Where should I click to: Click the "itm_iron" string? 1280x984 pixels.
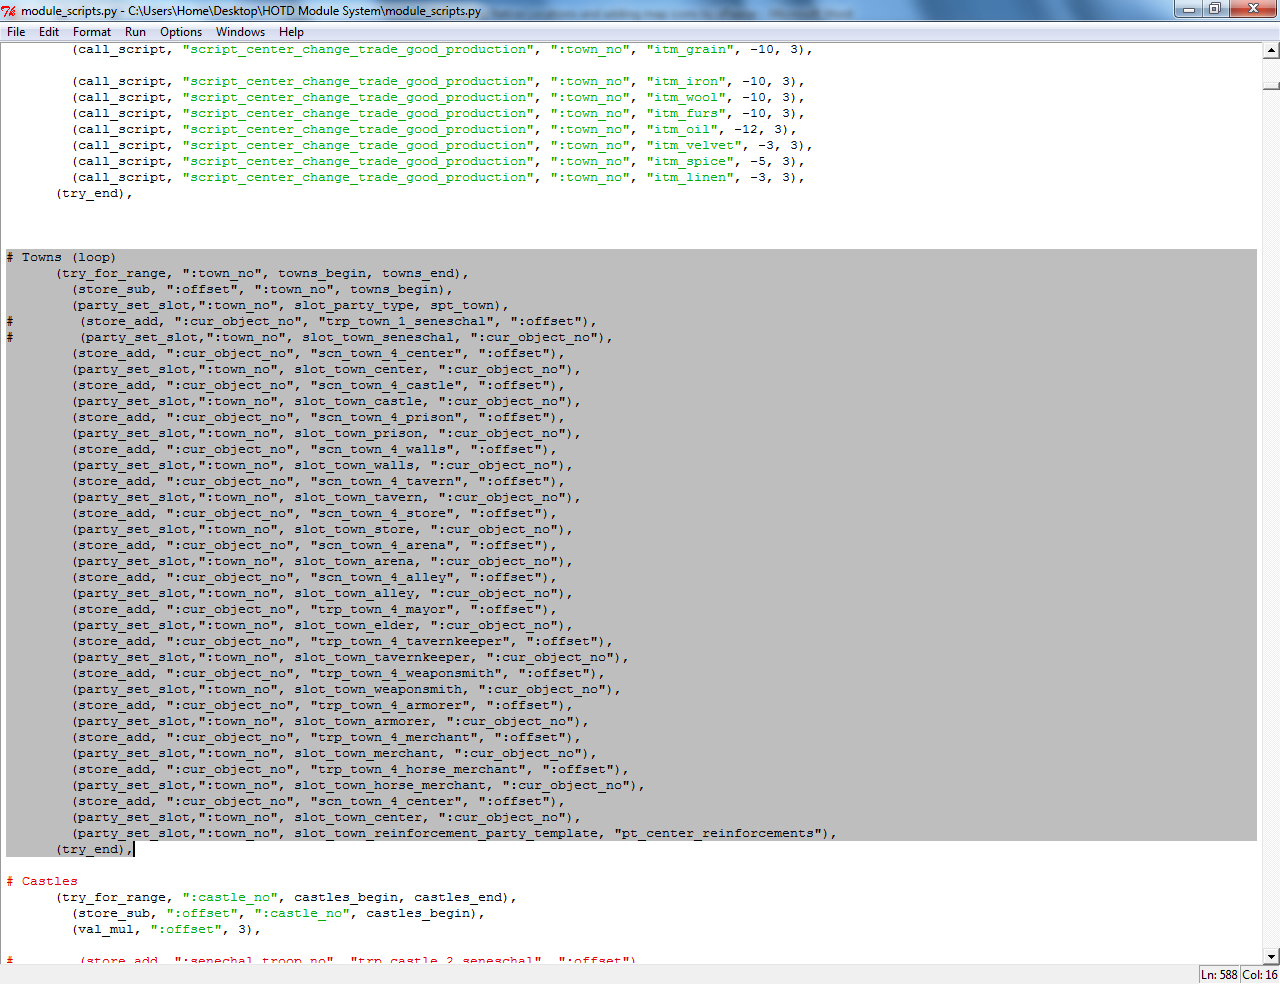[x=684, y=81]
